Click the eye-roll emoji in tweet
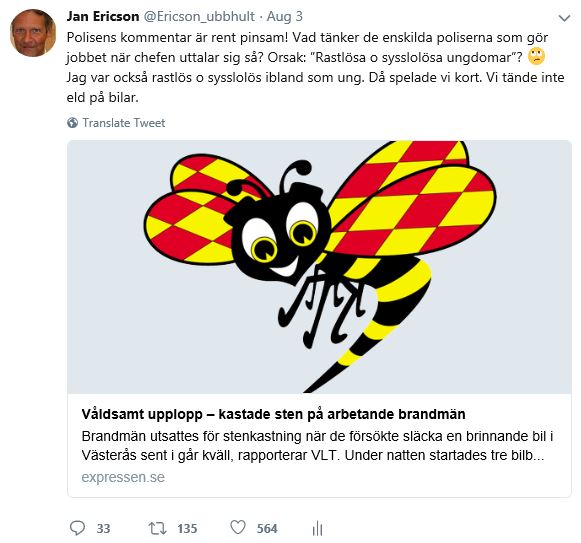 pyautogui.click(x=536, y=56)
